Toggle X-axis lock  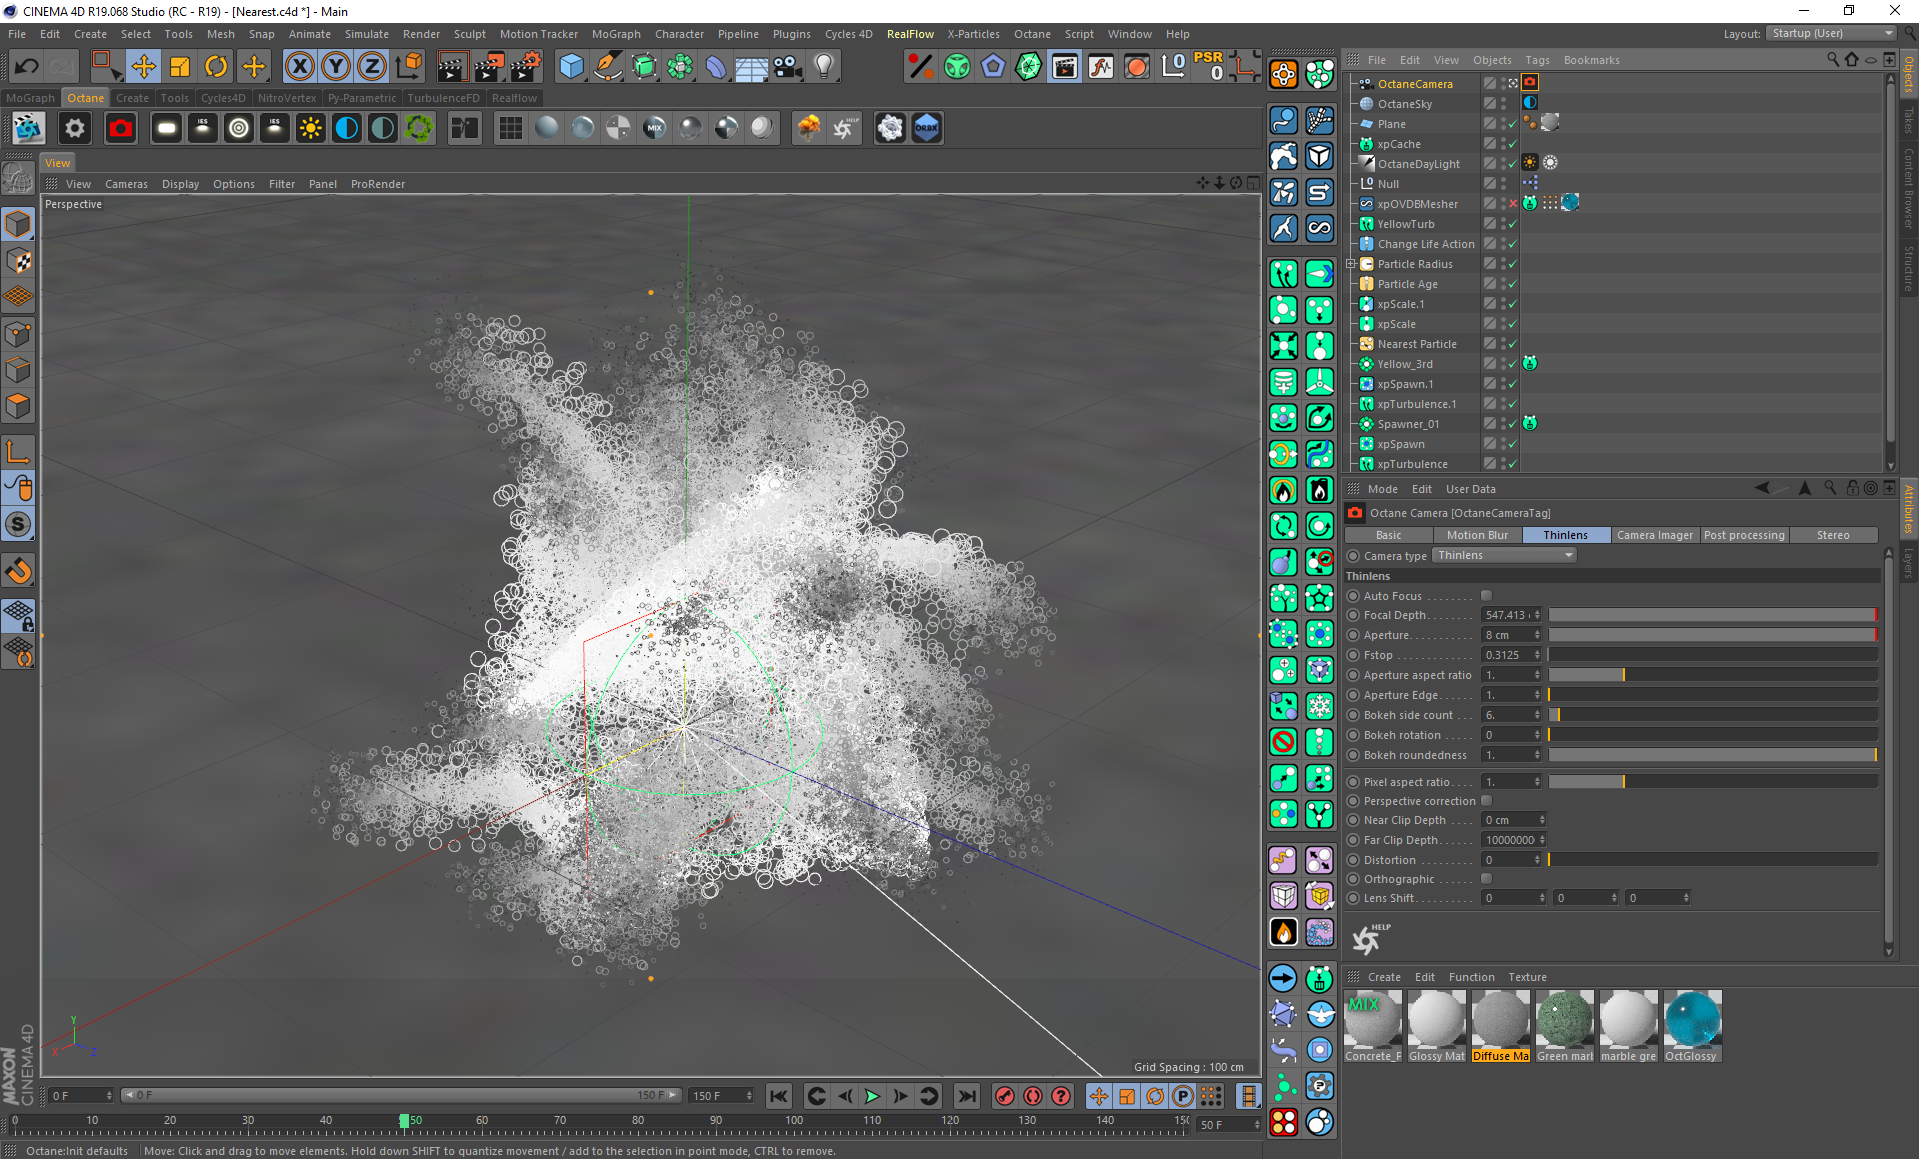[299, 67]
